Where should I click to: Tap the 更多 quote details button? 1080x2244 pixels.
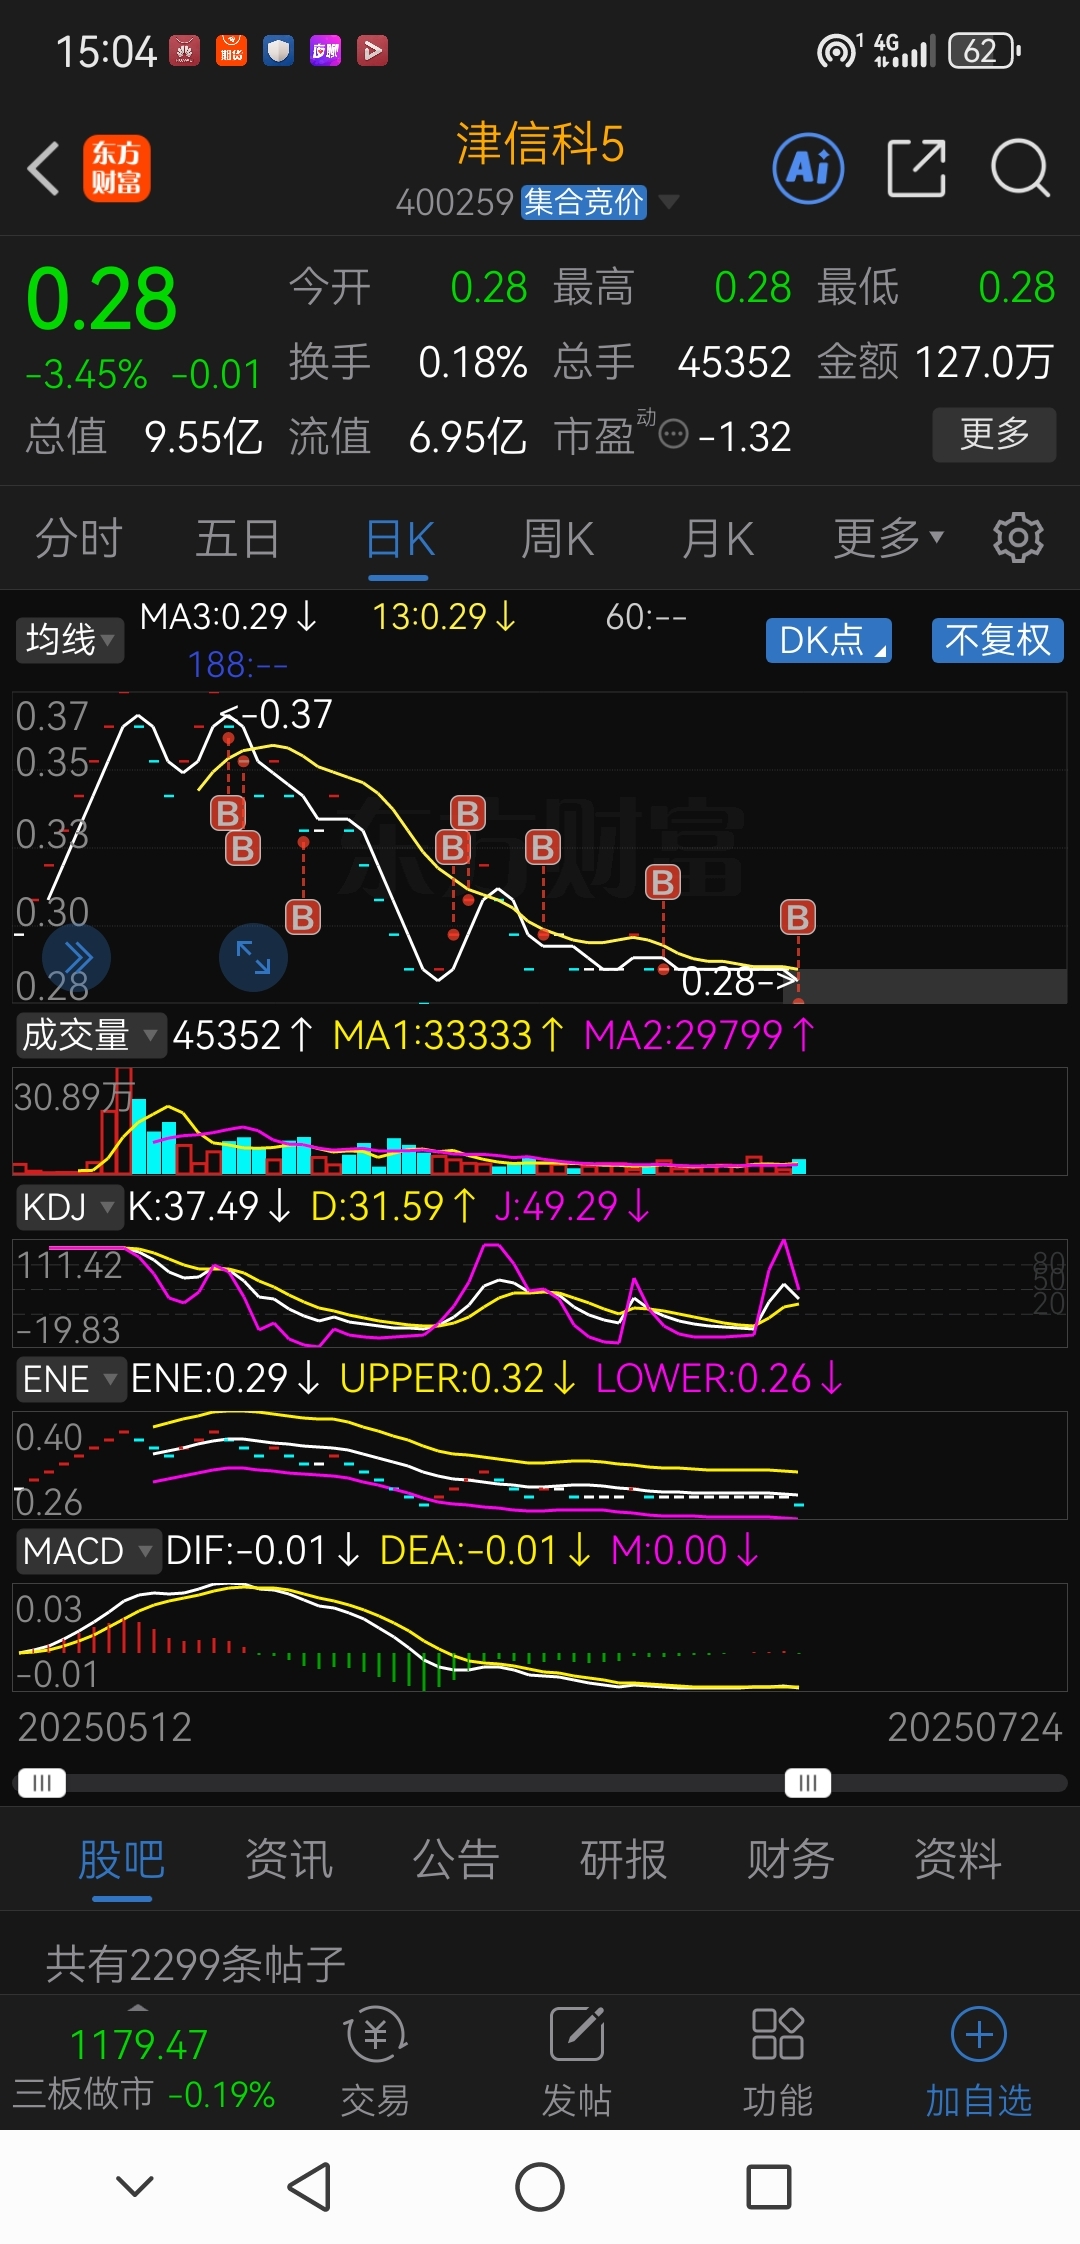pos(994,434)
